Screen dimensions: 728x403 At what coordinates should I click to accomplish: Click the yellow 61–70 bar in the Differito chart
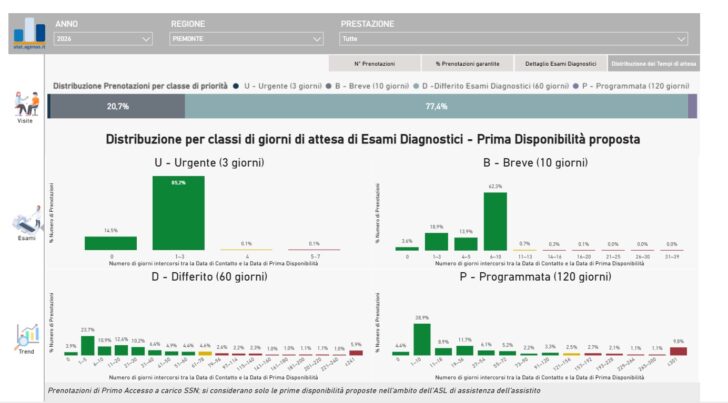click(205, 353)
